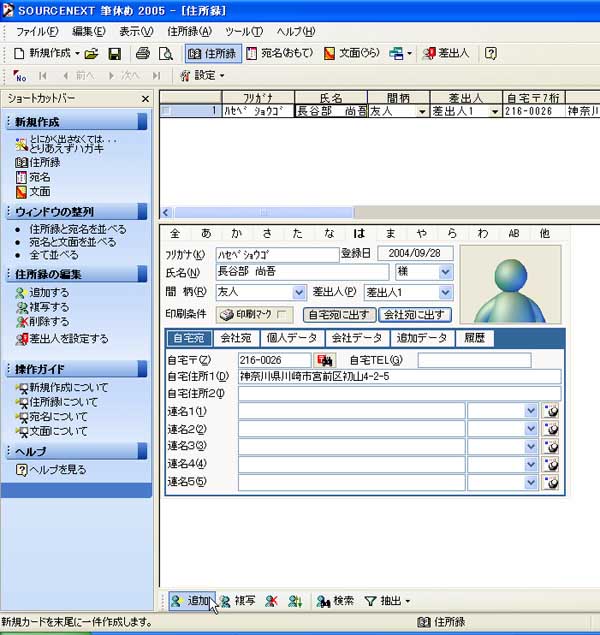This screenshot has height=635, width=600.
Task: Click the print preview magnifier icon
Action: 166,53
